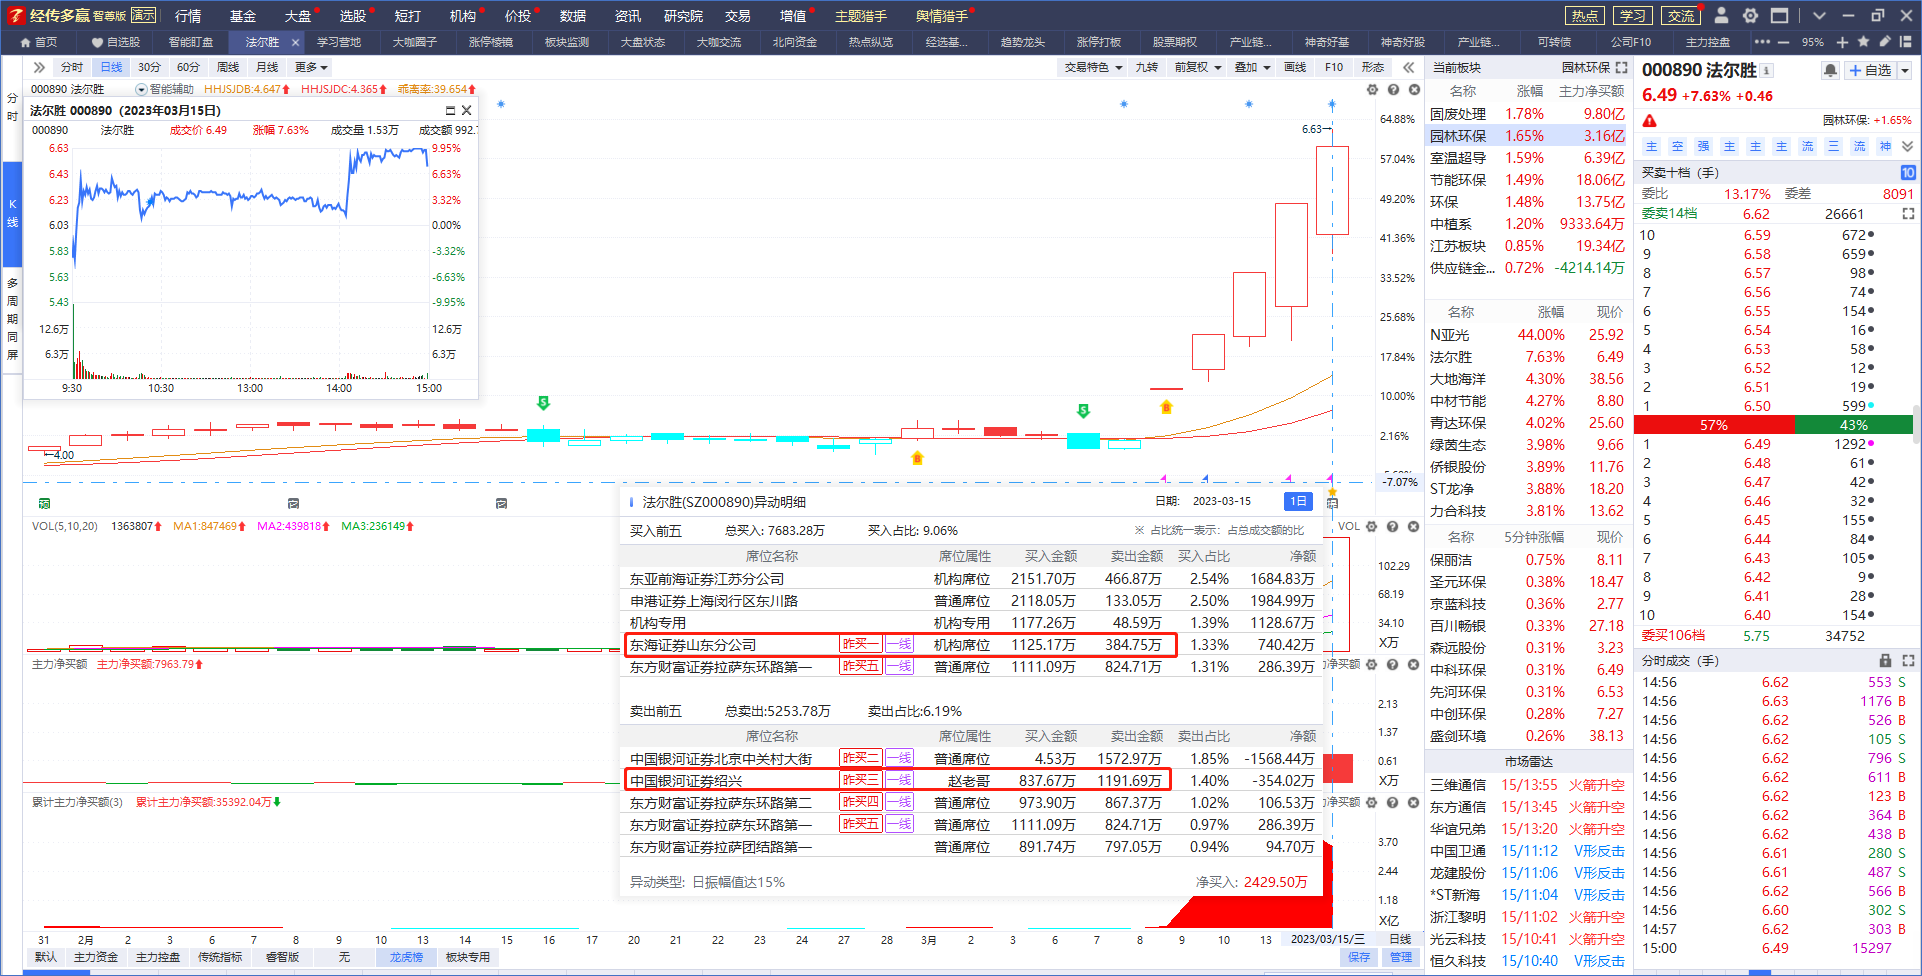This screenshot has width=1922, height=976.
Task: Open the three-dots more tabs icon
Action: tap(1762, 42)
